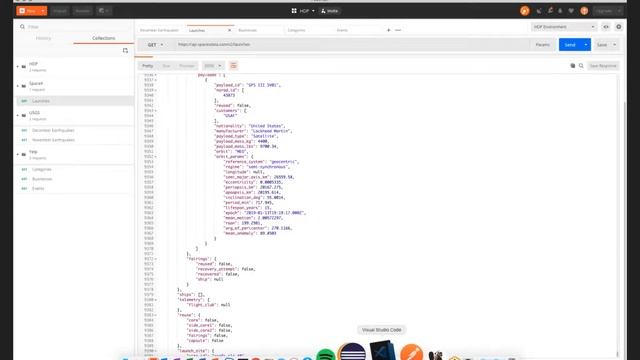Click the Invite button in the header
Viewport: 640px width, 360px height.
click(x=329, y=11)
